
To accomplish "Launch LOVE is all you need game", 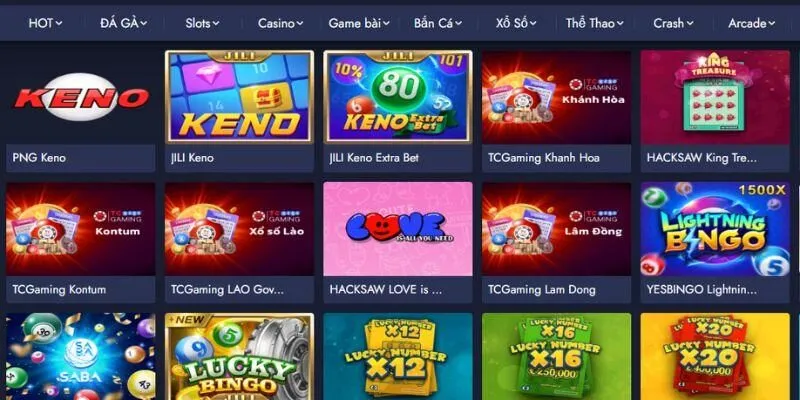I will pos(398,229).
